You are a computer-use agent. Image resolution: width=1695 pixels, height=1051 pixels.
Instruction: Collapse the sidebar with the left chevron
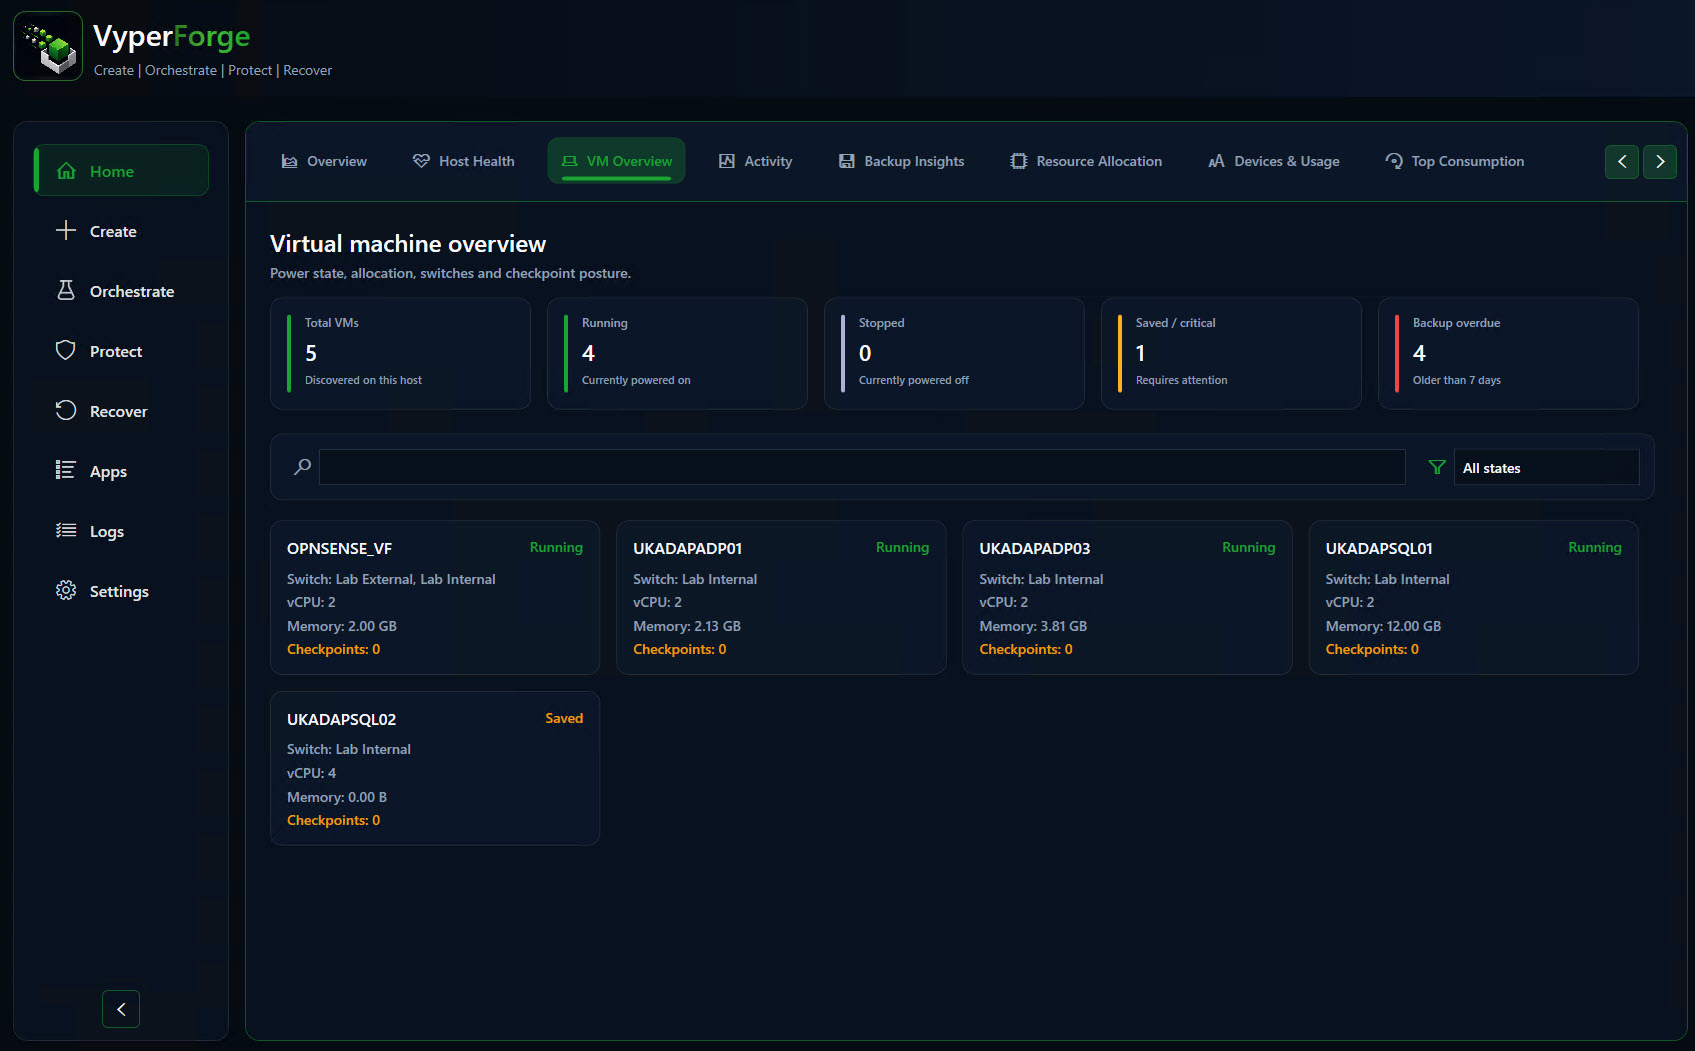[x=121, y=1009]
